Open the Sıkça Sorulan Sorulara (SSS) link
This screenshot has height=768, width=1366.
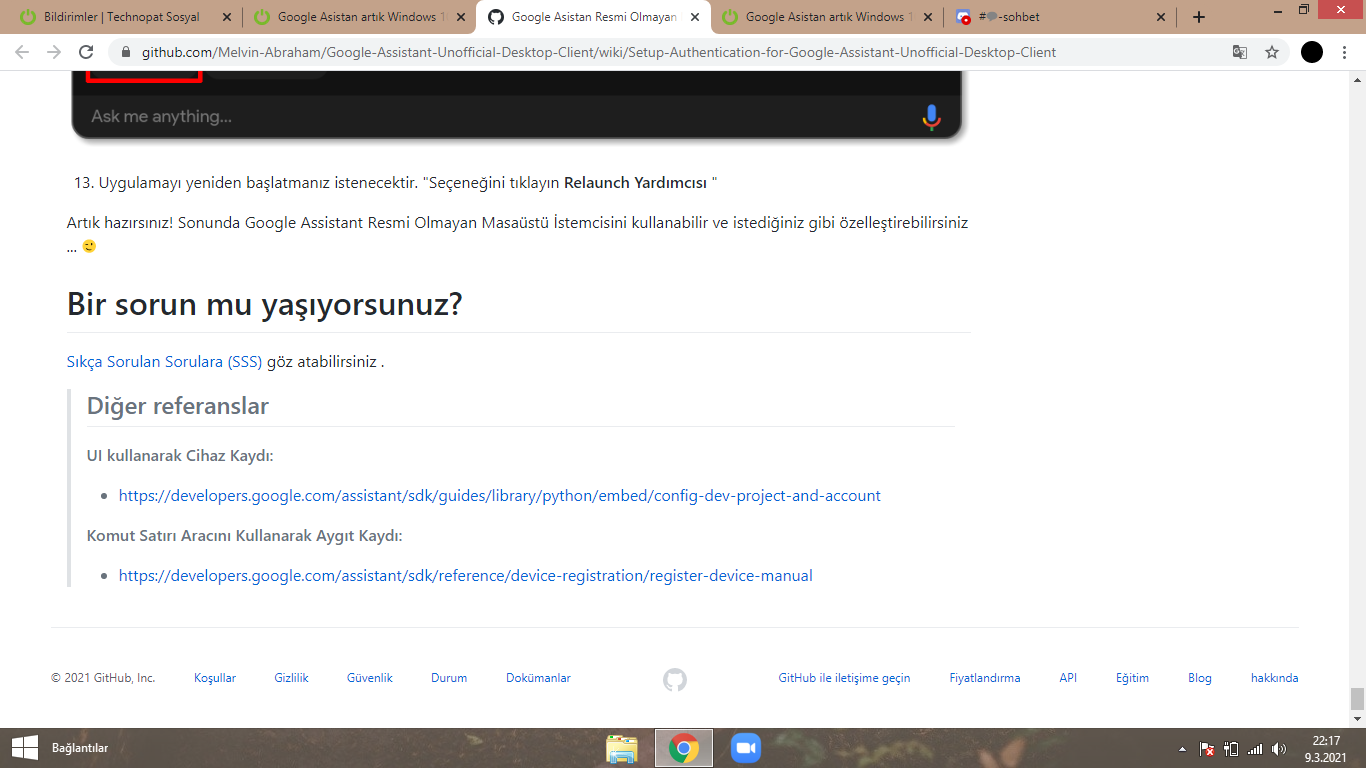click(x=164, y=362)
